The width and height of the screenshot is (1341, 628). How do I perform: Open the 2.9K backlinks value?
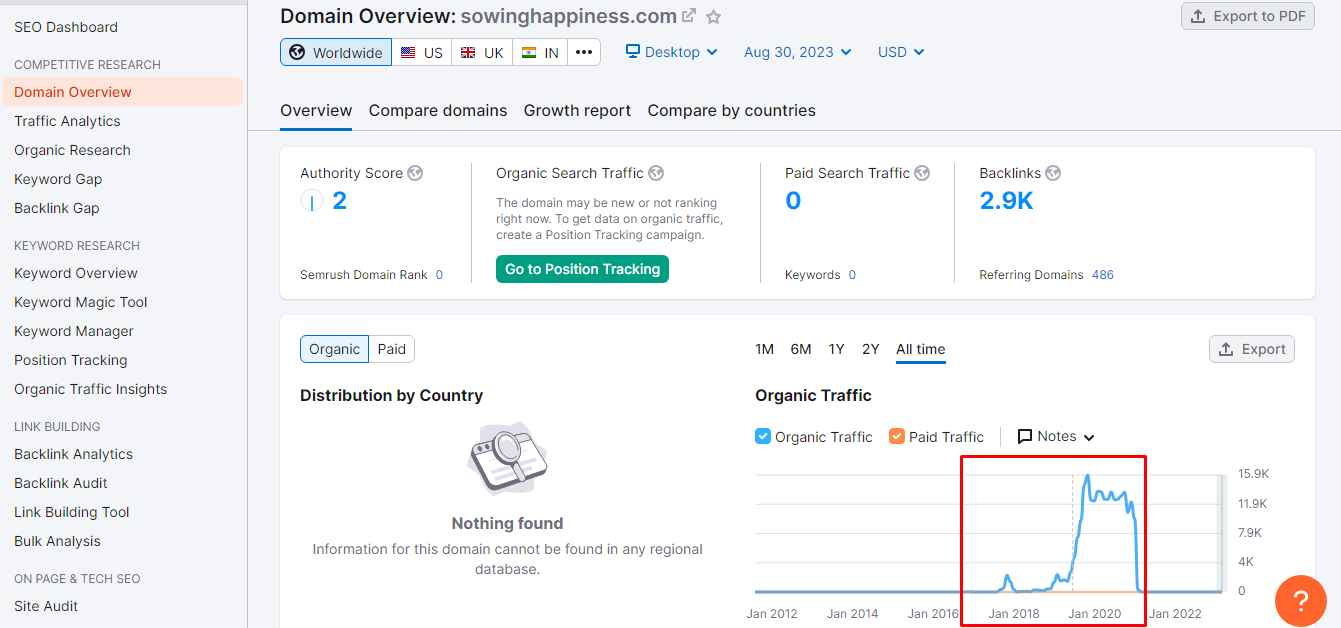click(x=1006, y=201)
